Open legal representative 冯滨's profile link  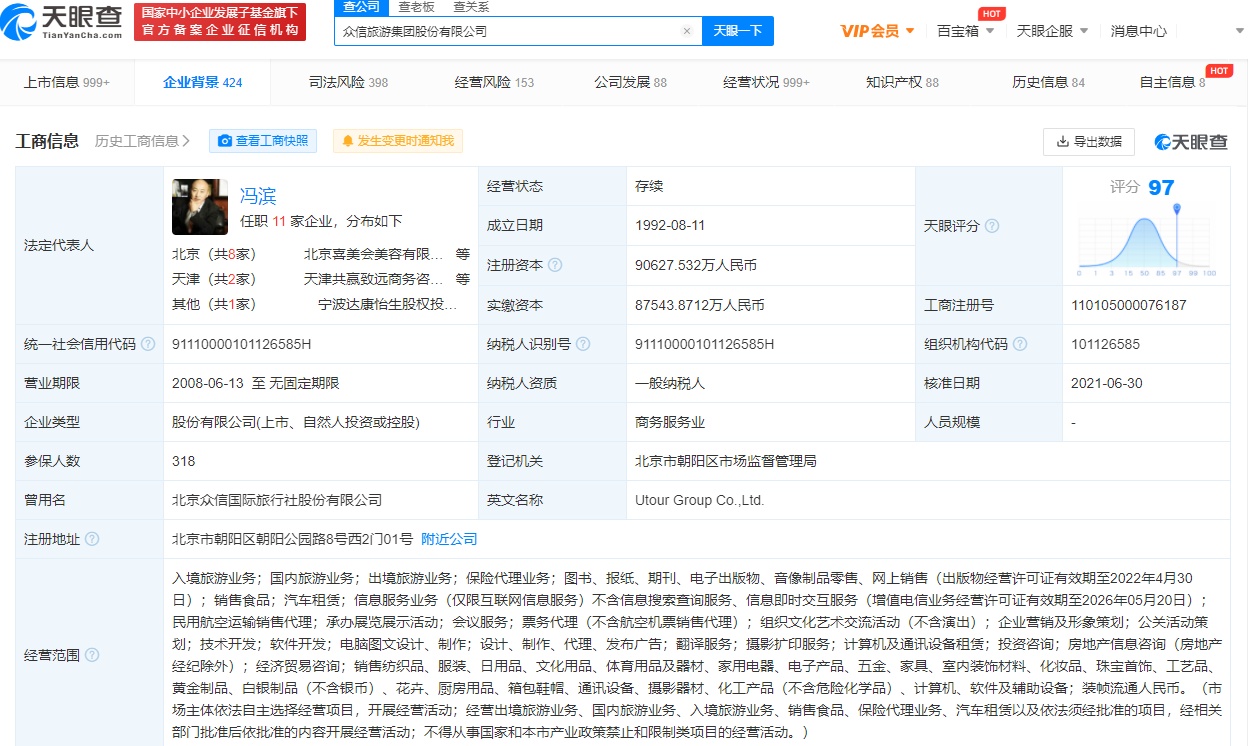[258, 196]
